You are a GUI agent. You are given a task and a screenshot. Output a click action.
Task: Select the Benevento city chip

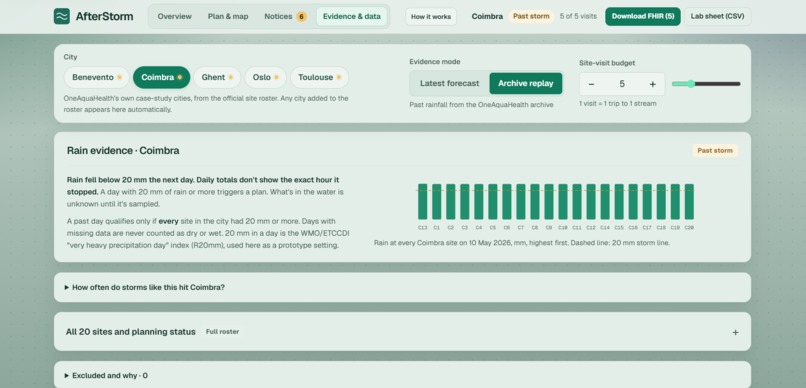click(97, 78)
